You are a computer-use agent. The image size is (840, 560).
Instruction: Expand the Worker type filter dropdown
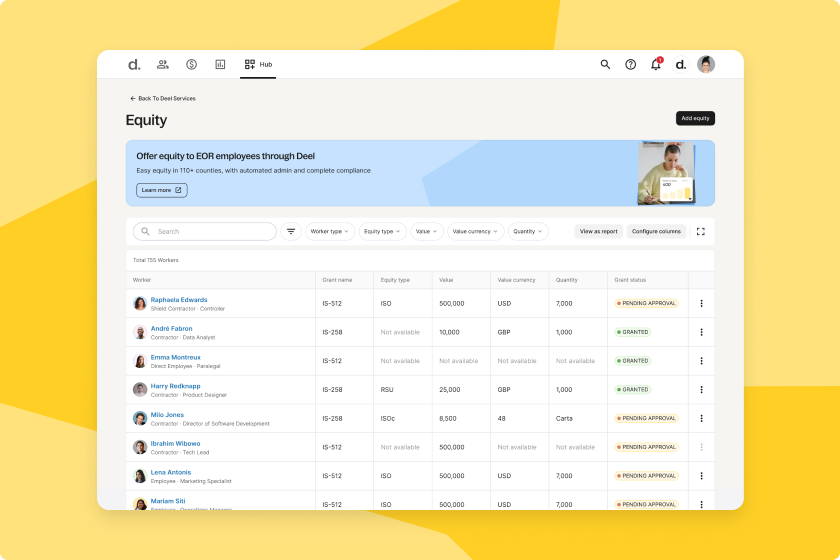click(x=329, y=232)
